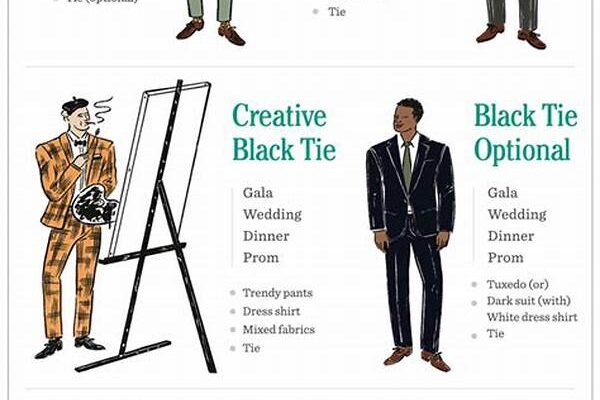Click 'Mixed fabrics' bullet item

coord(279,330)
